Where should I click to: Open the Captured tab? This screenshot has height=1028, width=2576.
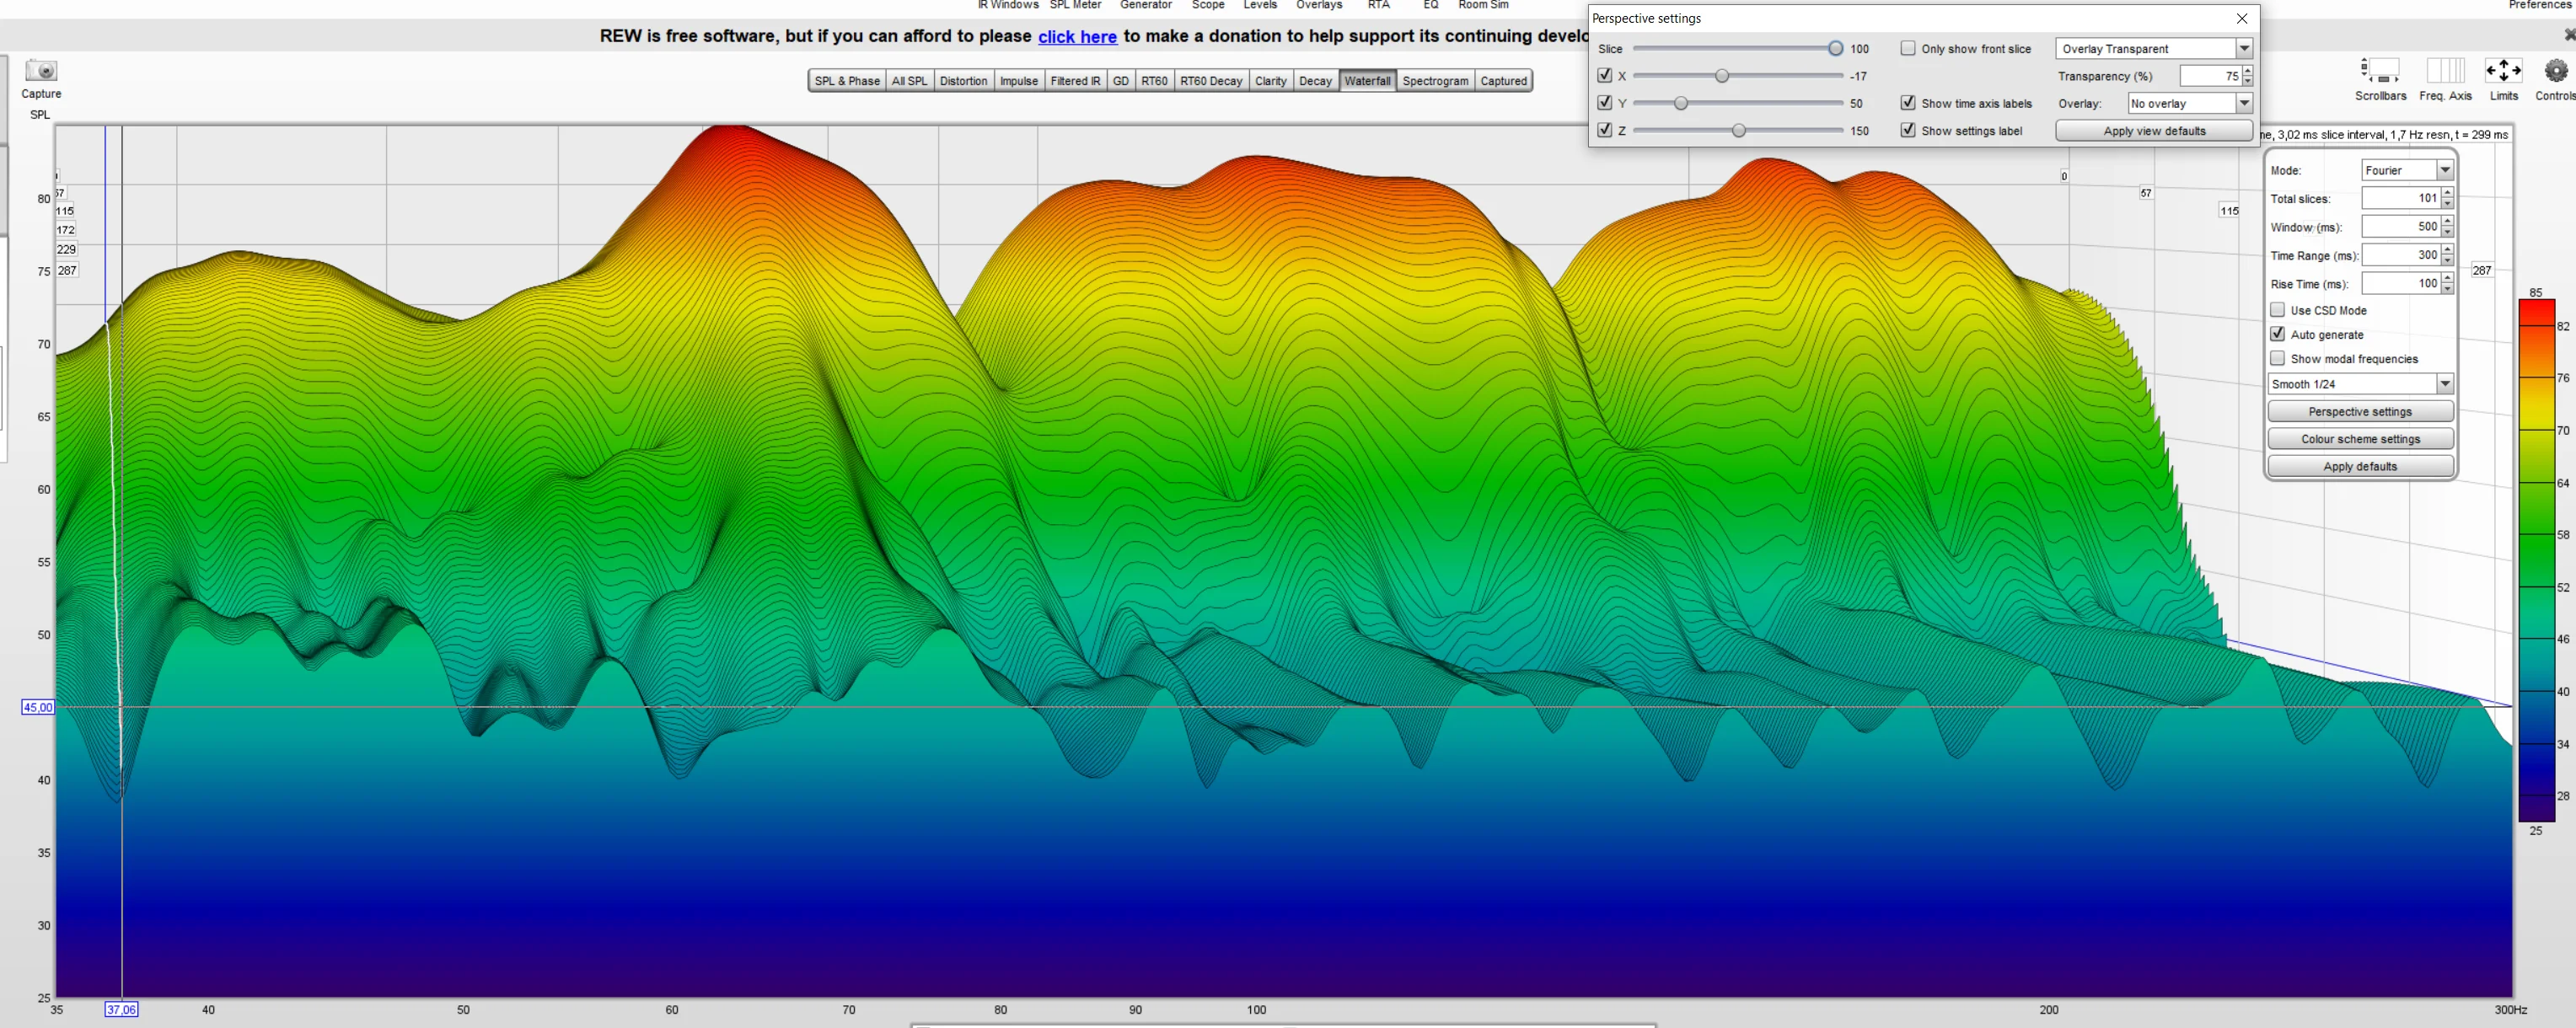[x=1503, y=81]
